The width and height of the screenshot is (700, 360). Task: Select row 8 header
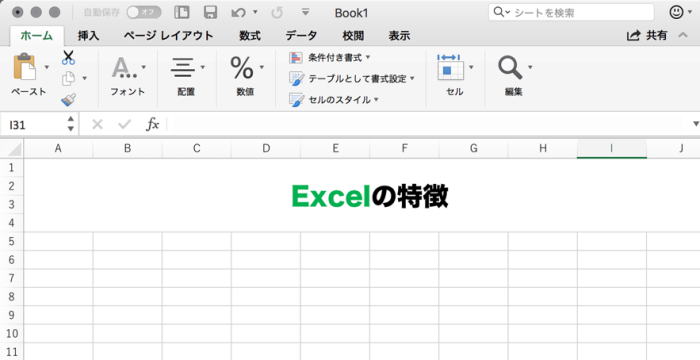12,297
